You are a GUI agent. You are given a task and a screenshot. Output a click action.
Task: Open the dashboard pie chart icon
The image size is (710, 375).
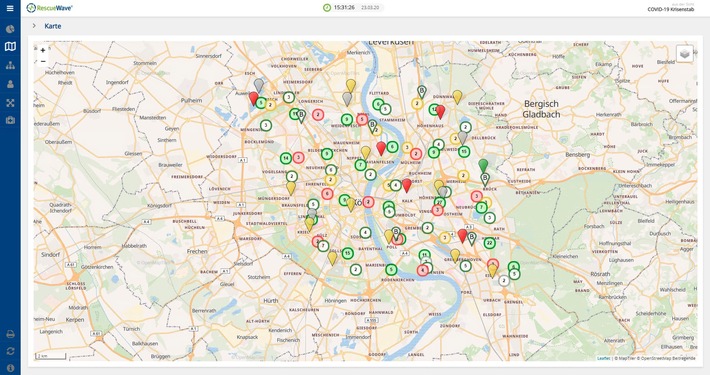pyautogui.click(x=10, y=29)
